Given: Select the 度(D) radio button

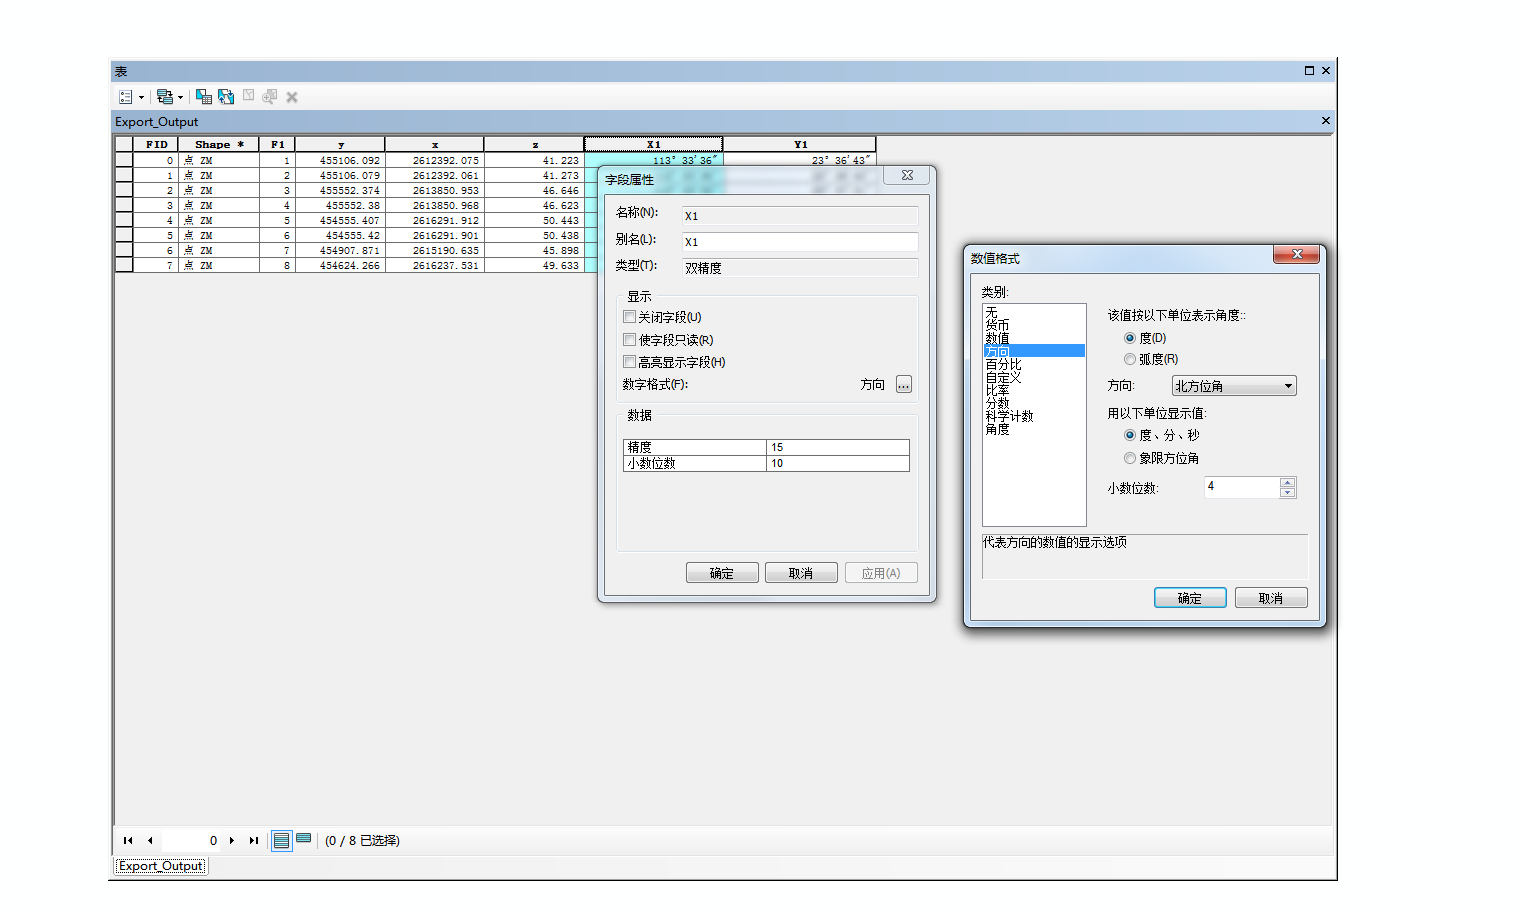Looking at the screenshot, I should coord(1130,338).
